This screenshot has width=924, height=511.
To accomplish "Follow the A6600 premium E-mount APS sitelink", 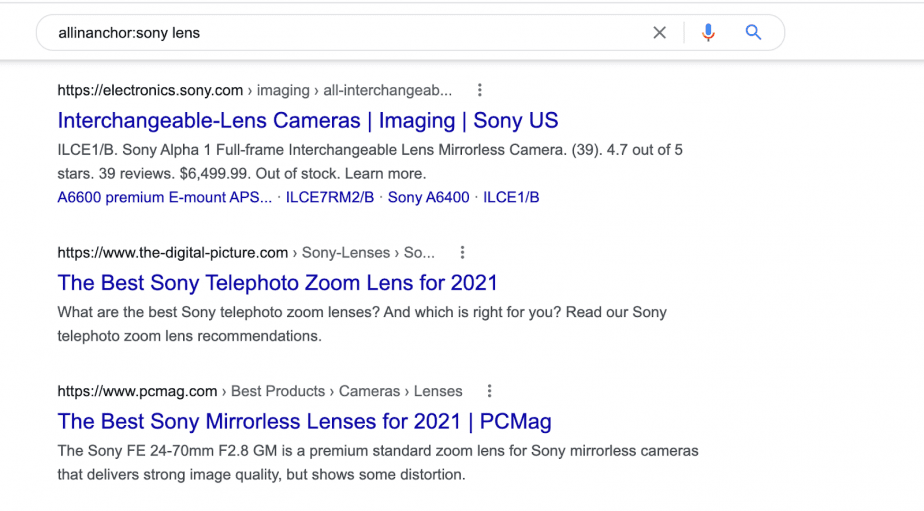I will pos(164,197).
